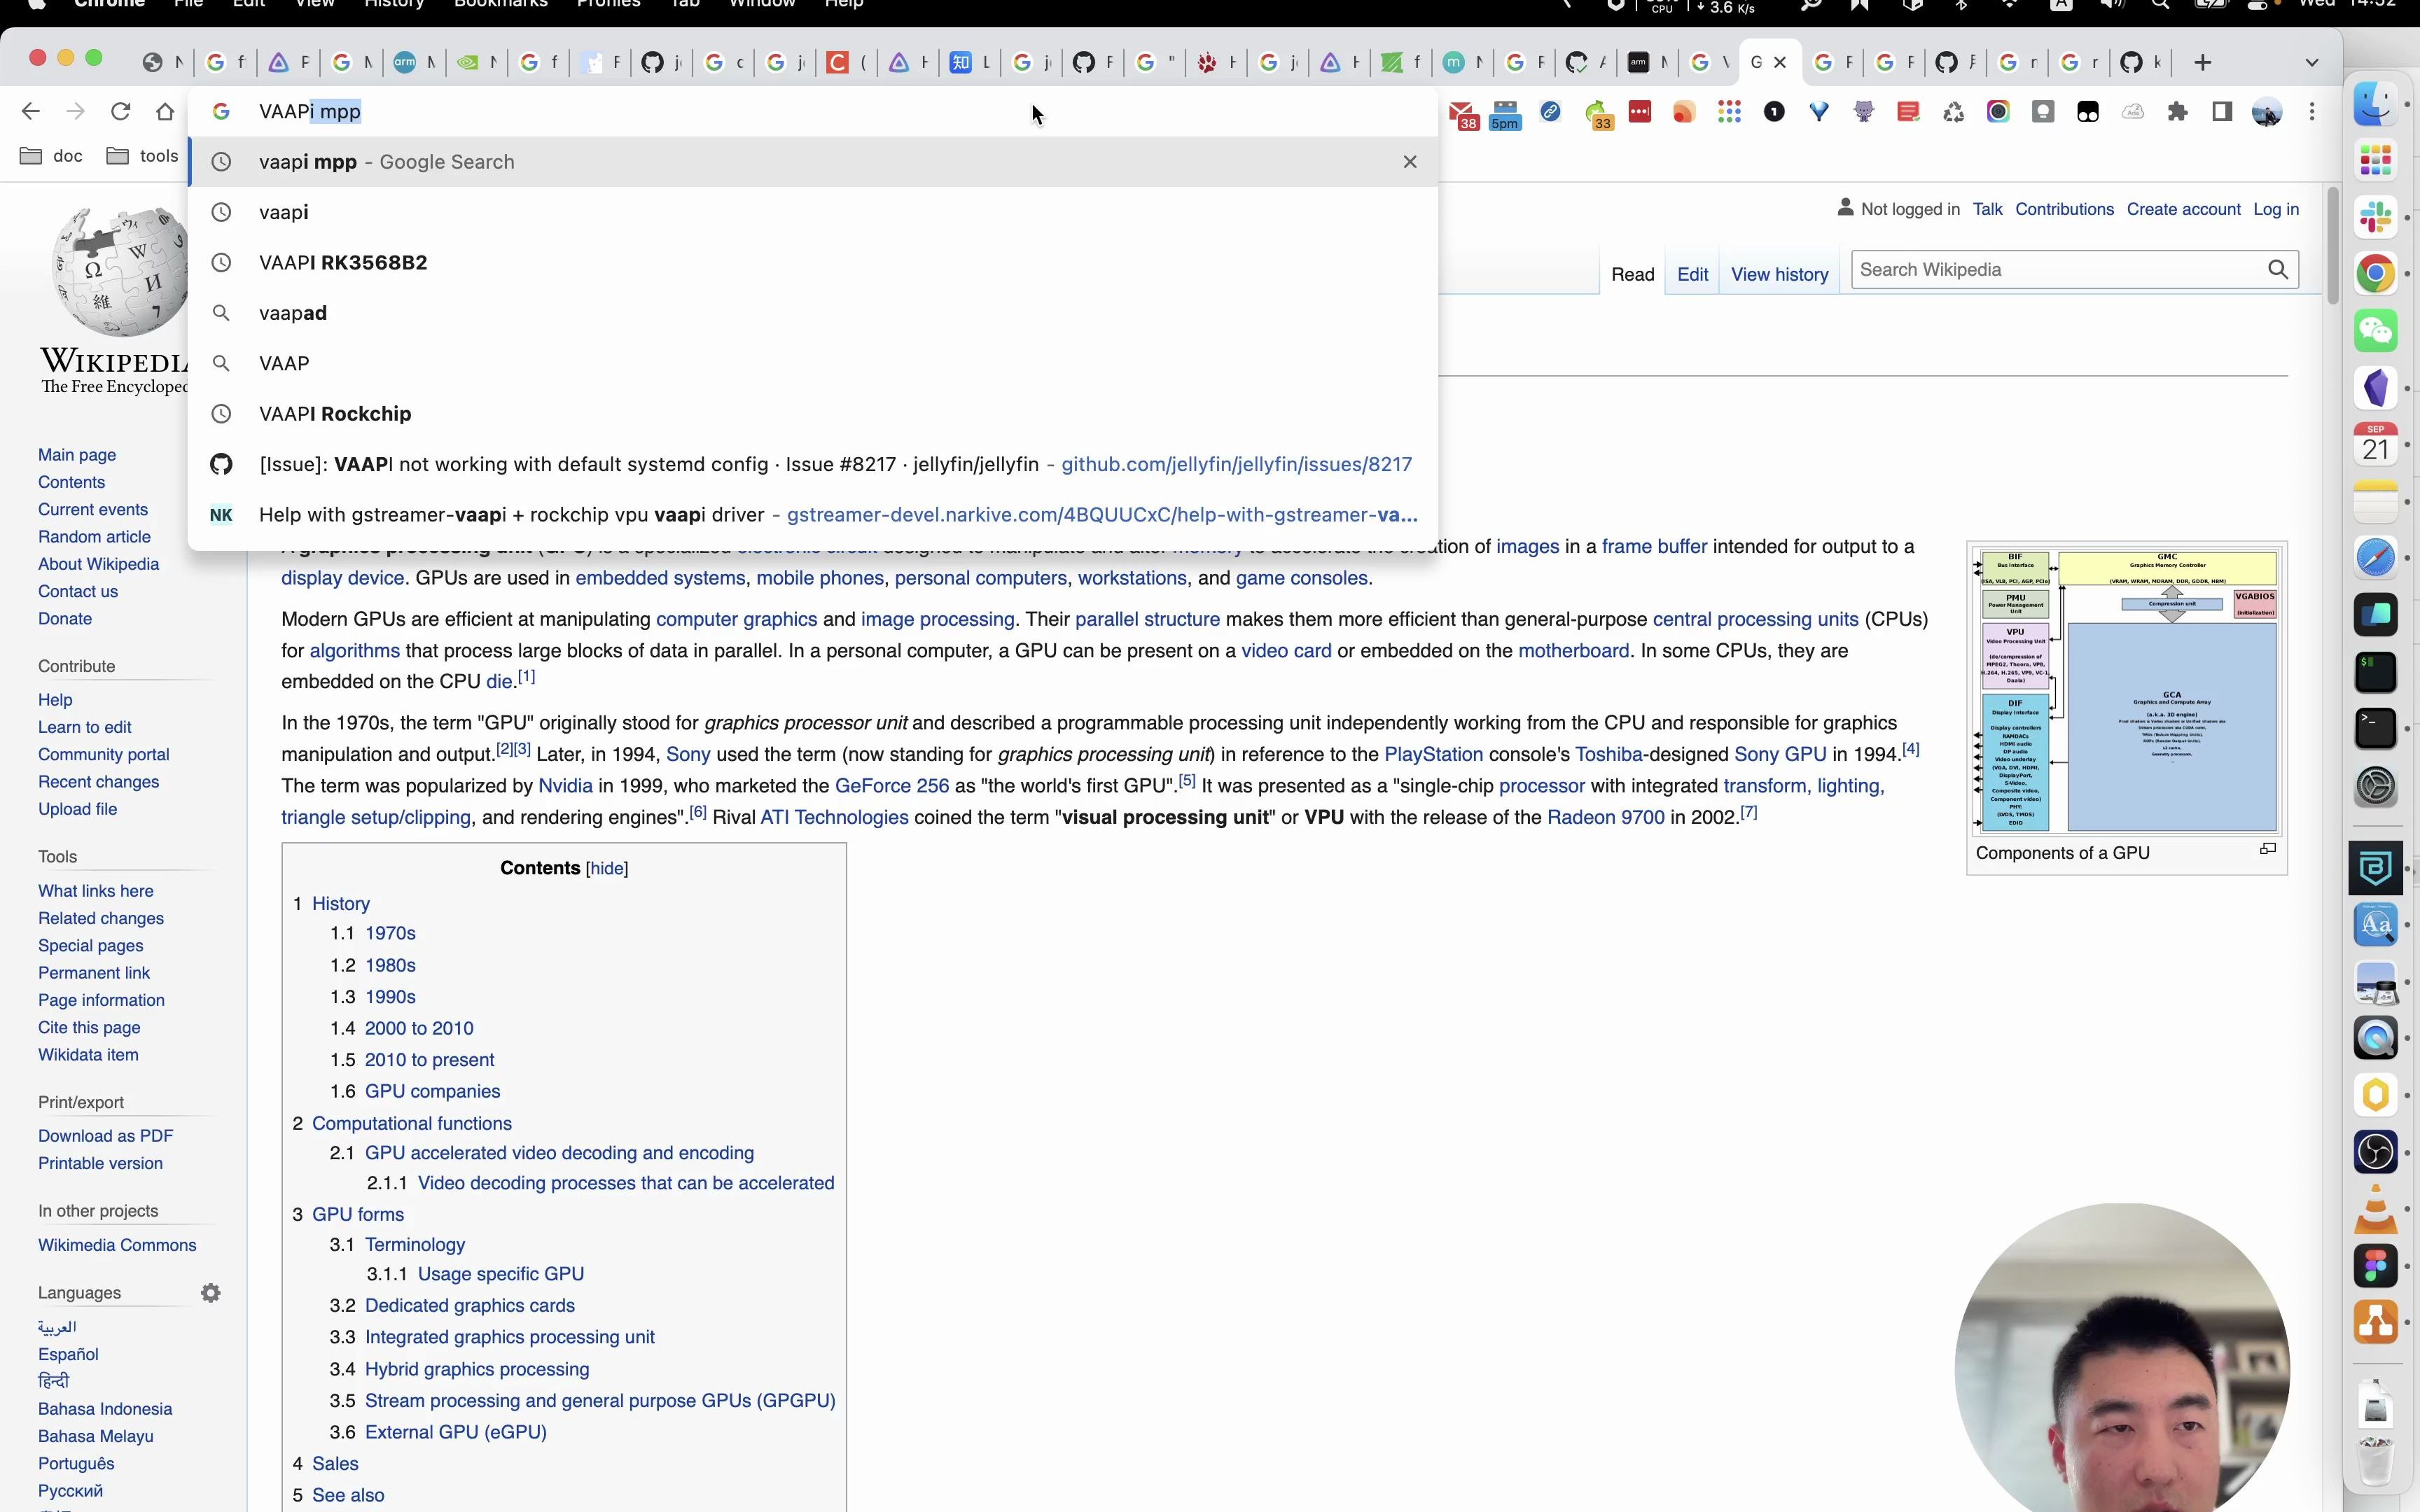Click the Wikipedia search magnifier icon

(x=2277, y=270)
